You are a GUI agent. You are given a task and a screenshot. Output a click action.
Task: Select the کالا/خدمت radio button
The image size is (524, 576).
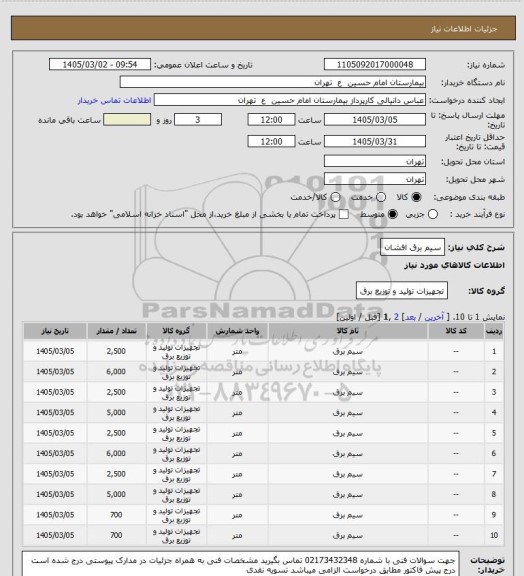pos(335,197)
